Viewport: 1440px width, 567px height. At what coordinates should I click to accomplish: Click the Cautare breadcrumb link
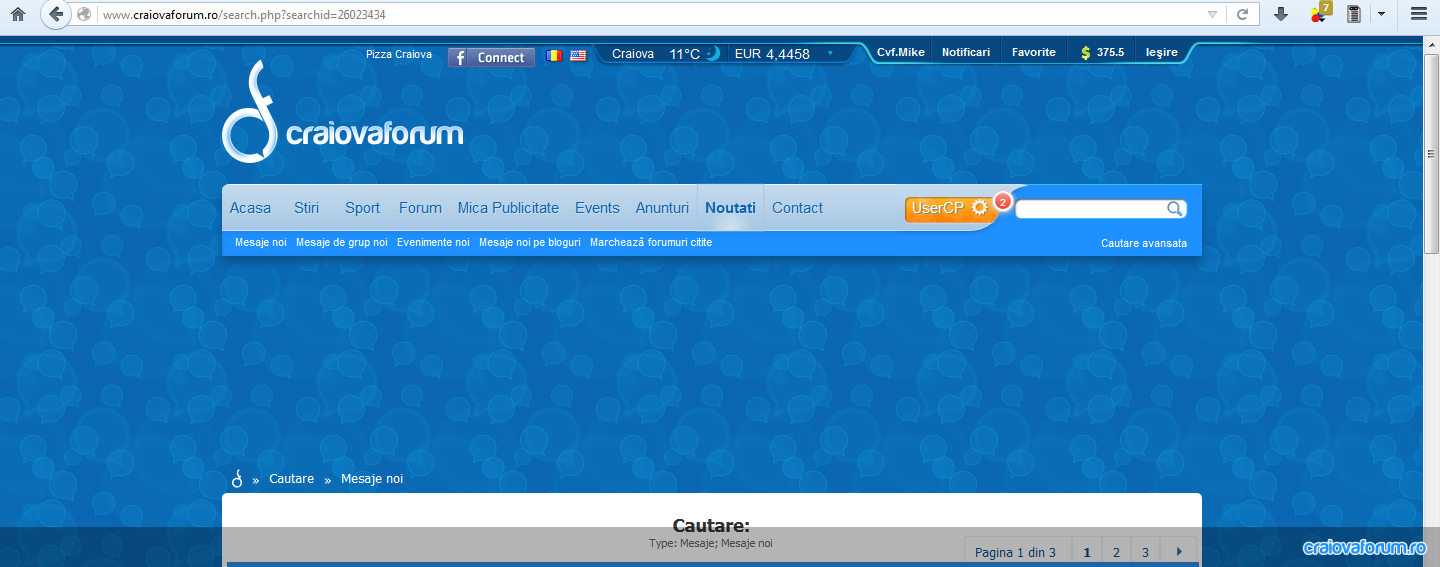291,479
